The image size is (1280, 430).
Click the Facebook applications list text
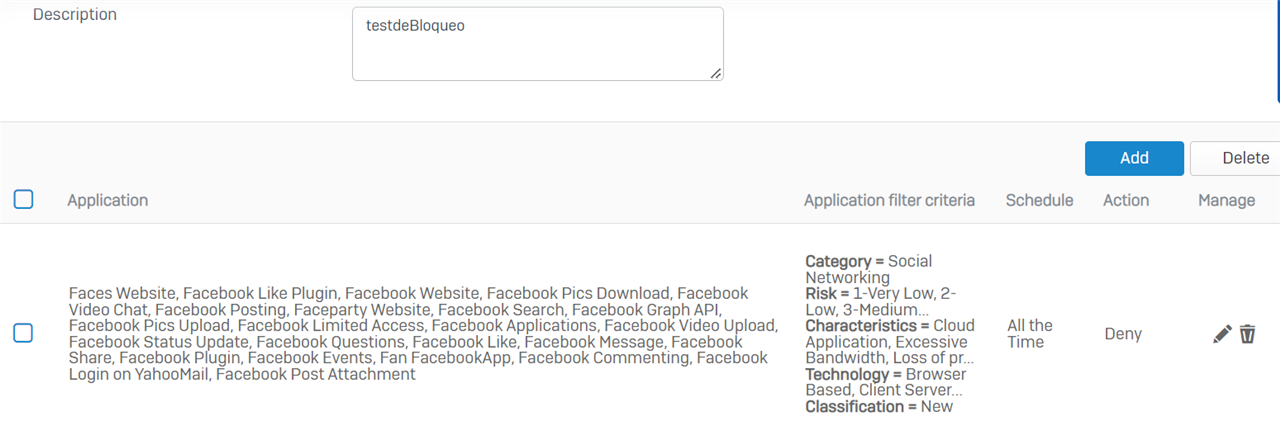click(x=423, y=334)
